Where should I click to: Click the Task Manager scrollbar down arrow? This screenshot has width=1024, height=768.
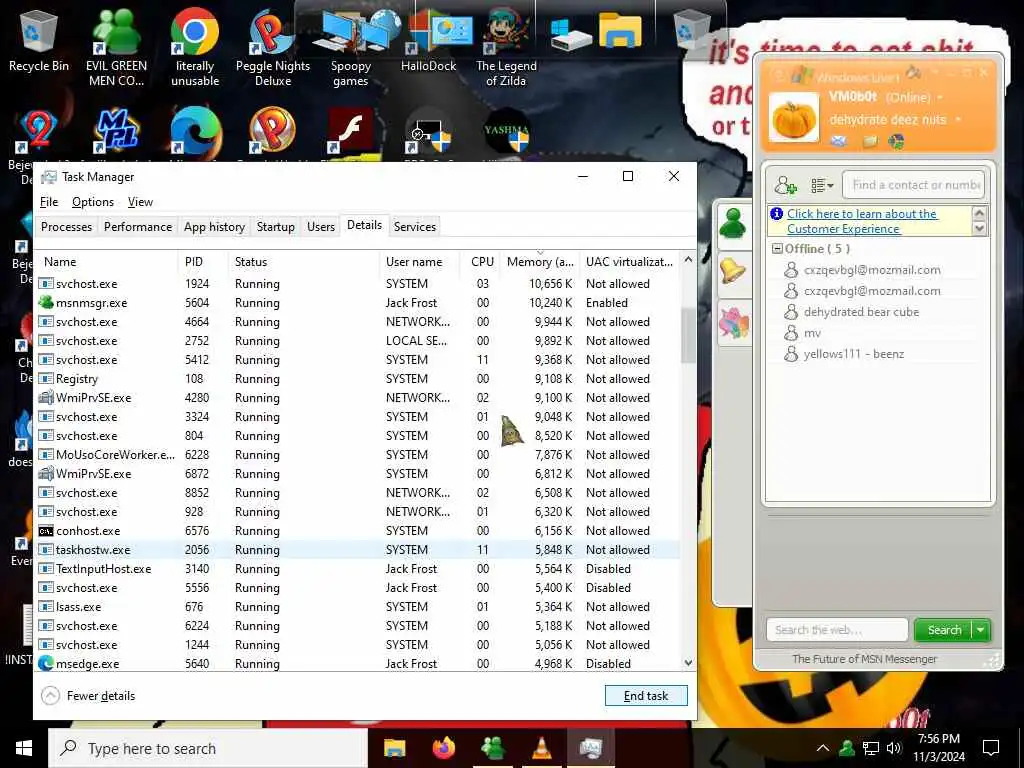688,662
